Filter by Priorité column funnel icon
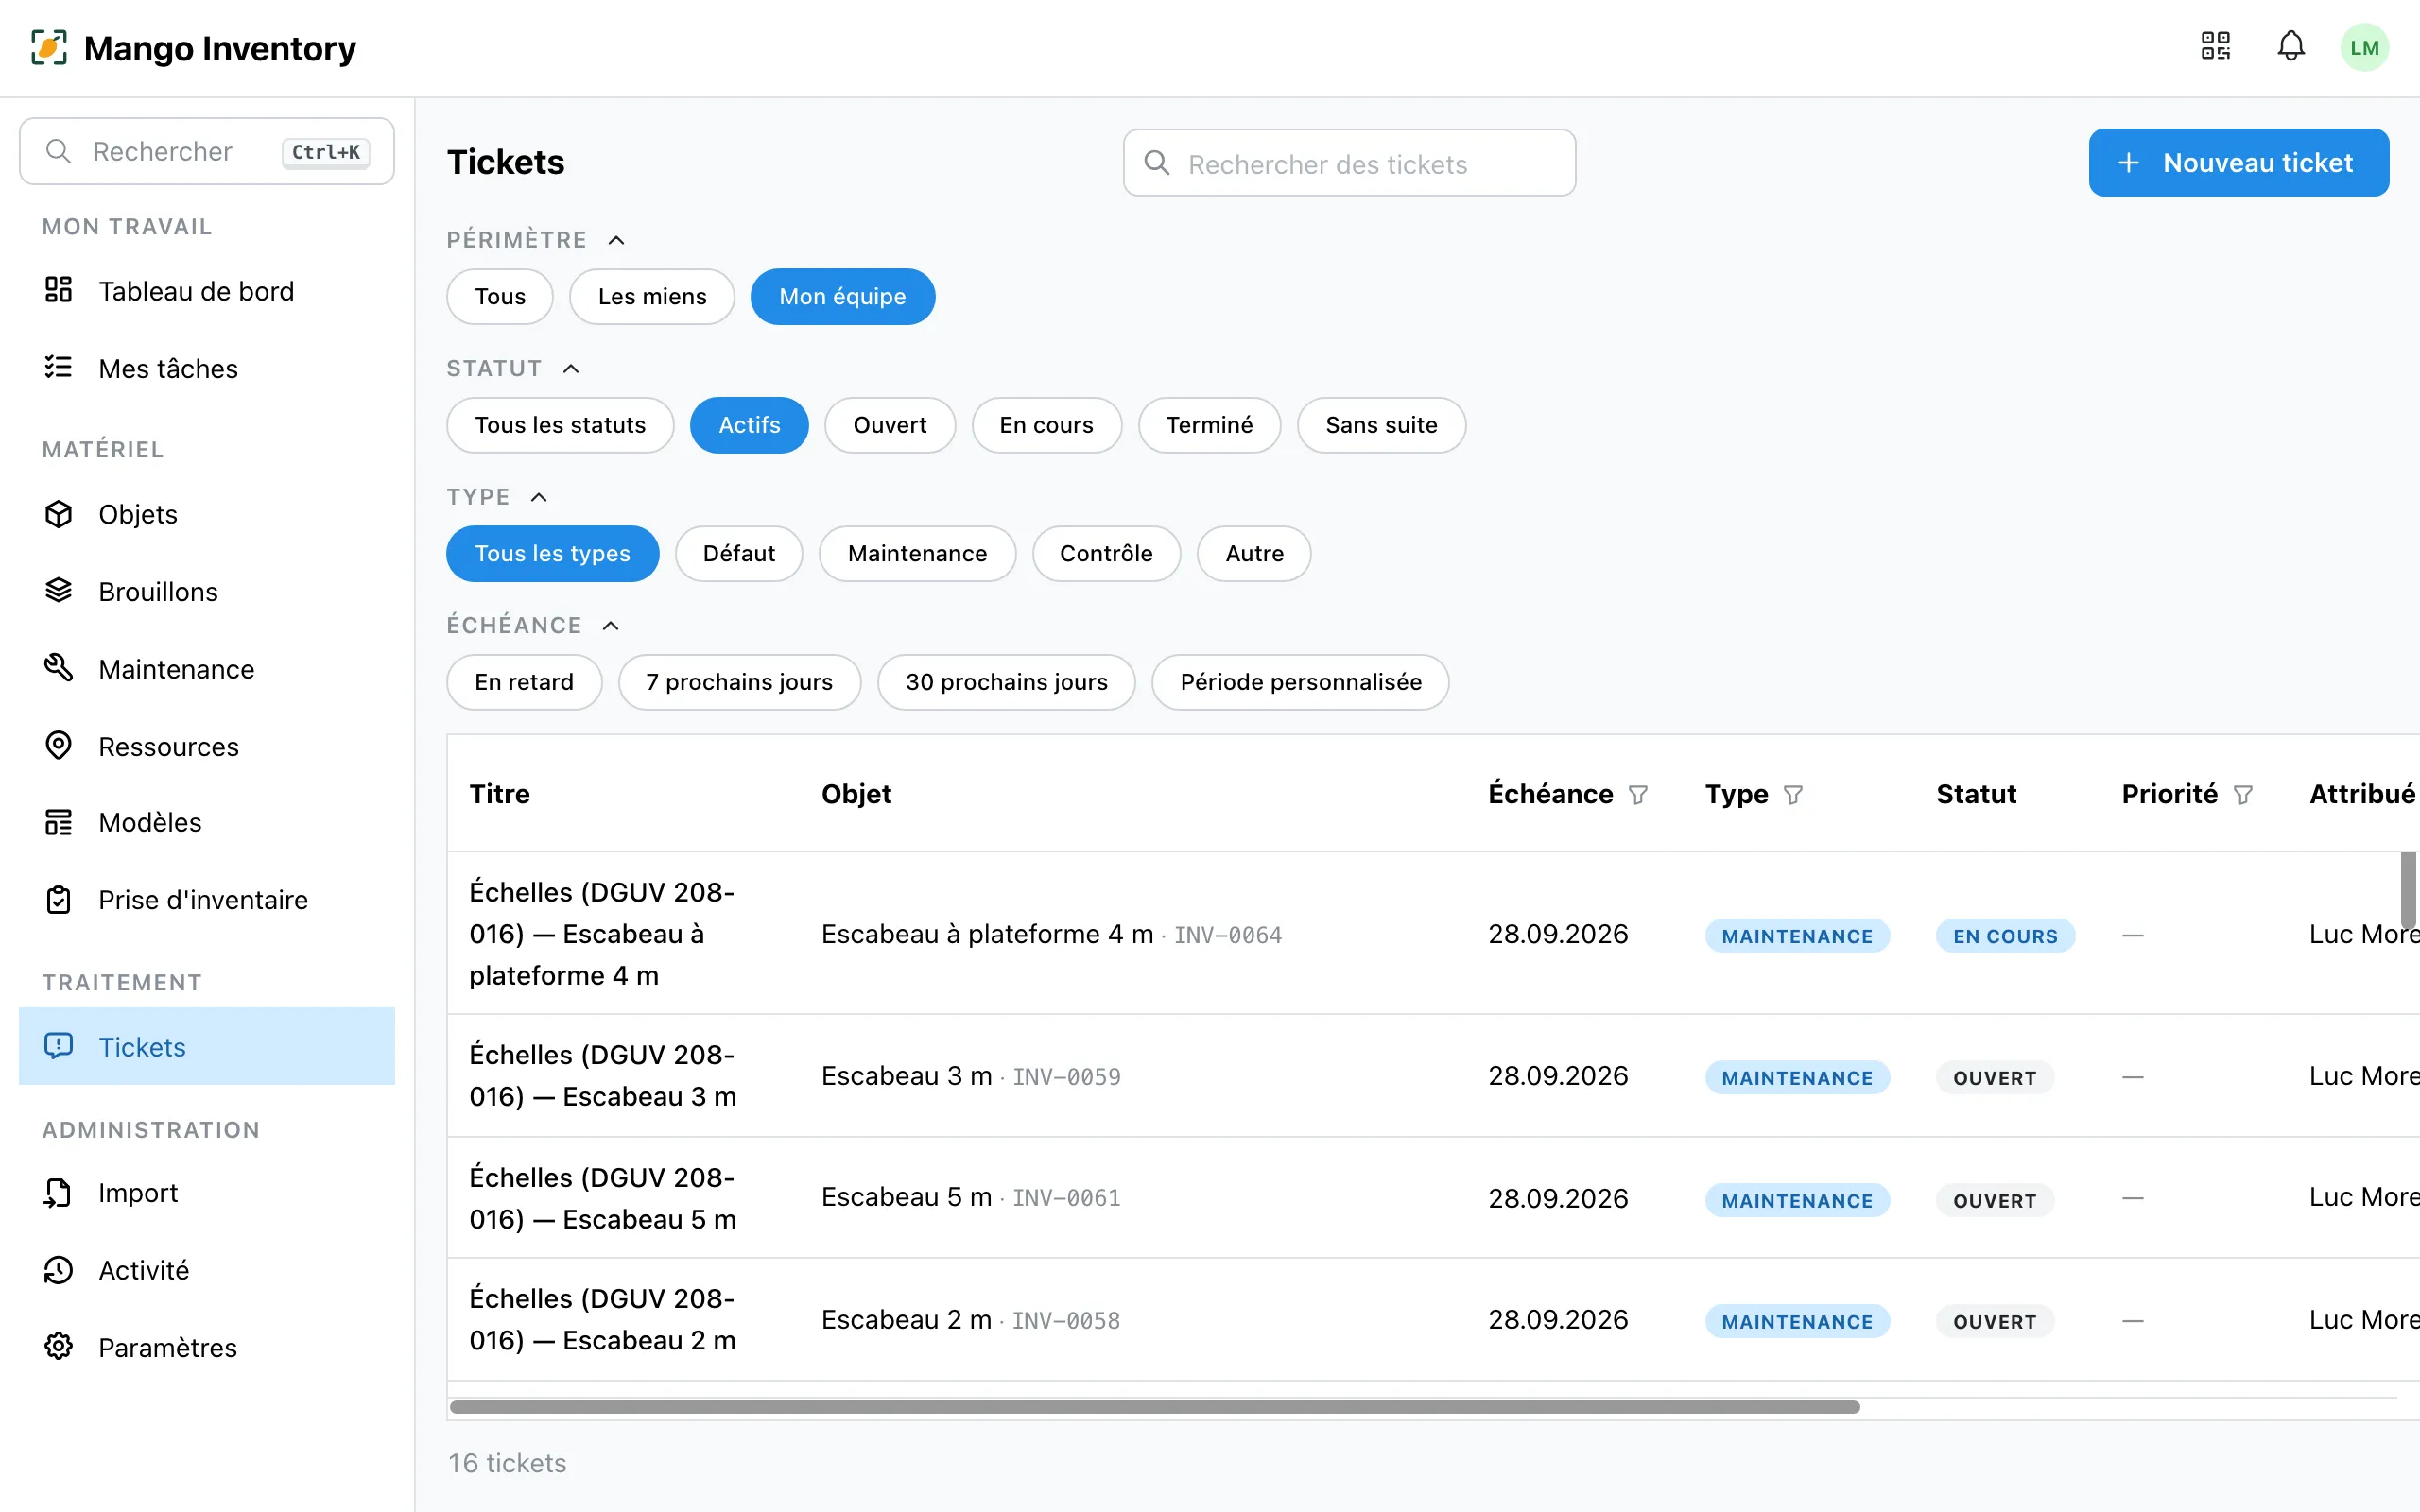Screen dimensions: 2420x1512 (2243, 795)
